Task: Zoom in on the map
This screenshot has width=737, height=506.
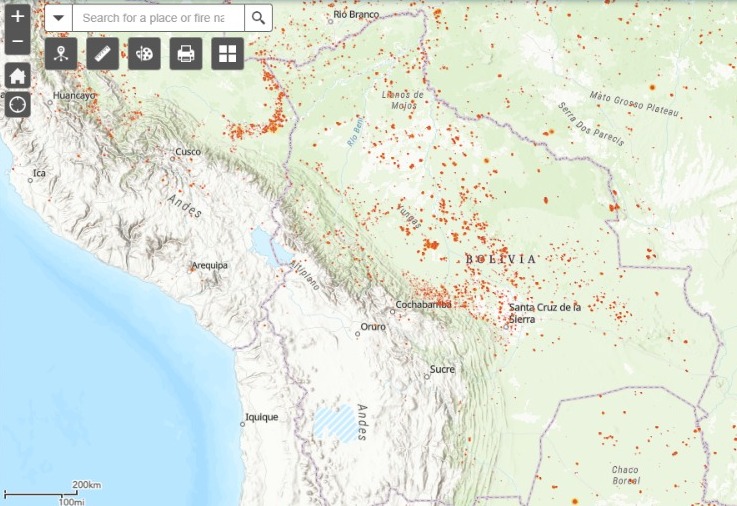Action: point(17,17)
